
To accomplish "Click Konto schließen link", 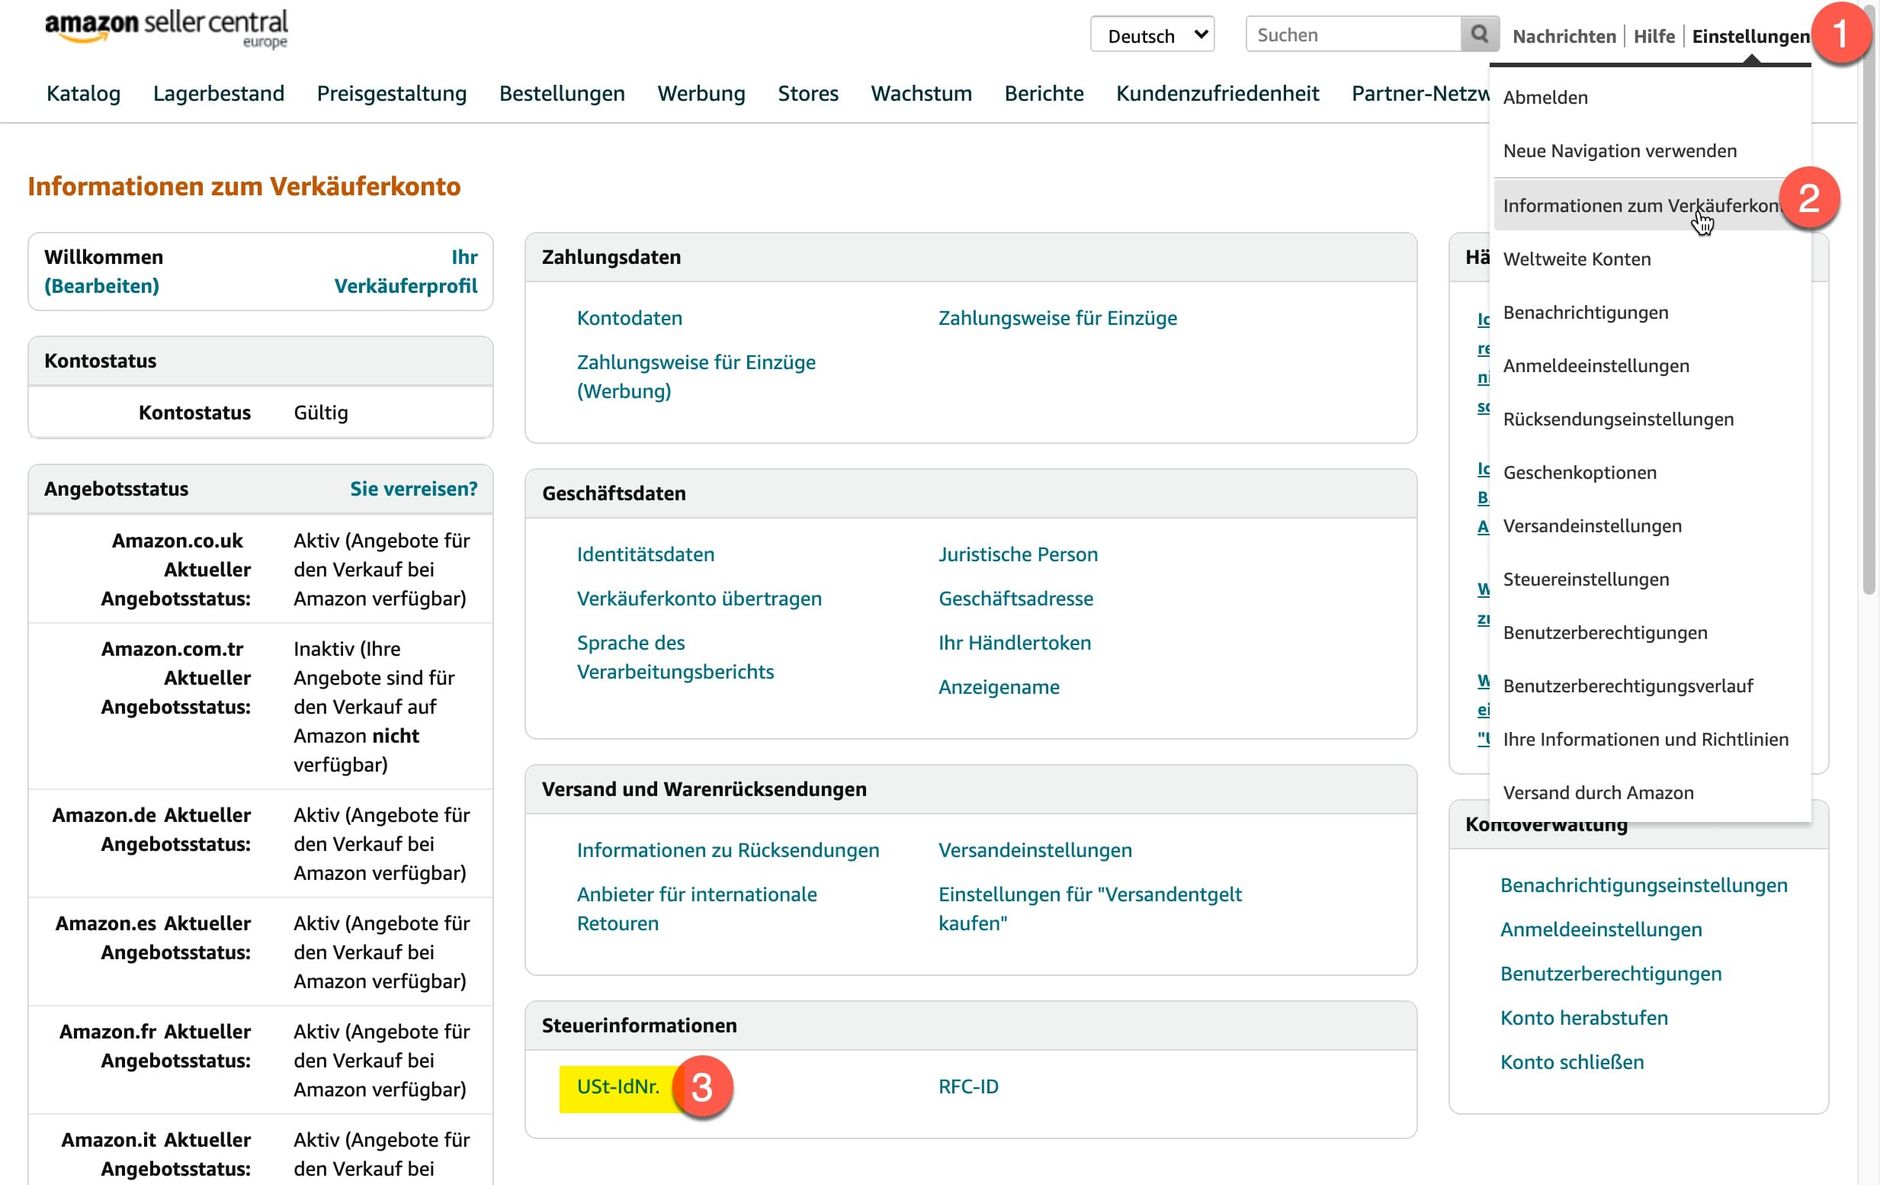I will point(1572,1062).
